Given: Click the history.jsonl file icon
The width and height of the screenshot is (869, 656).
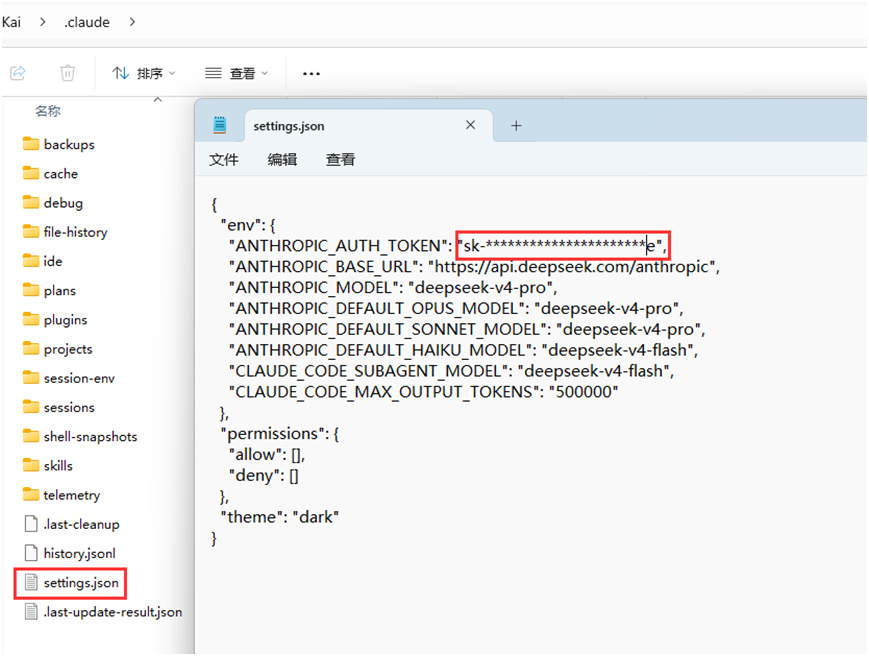Looking at the screenshot, I should (31, 553).
